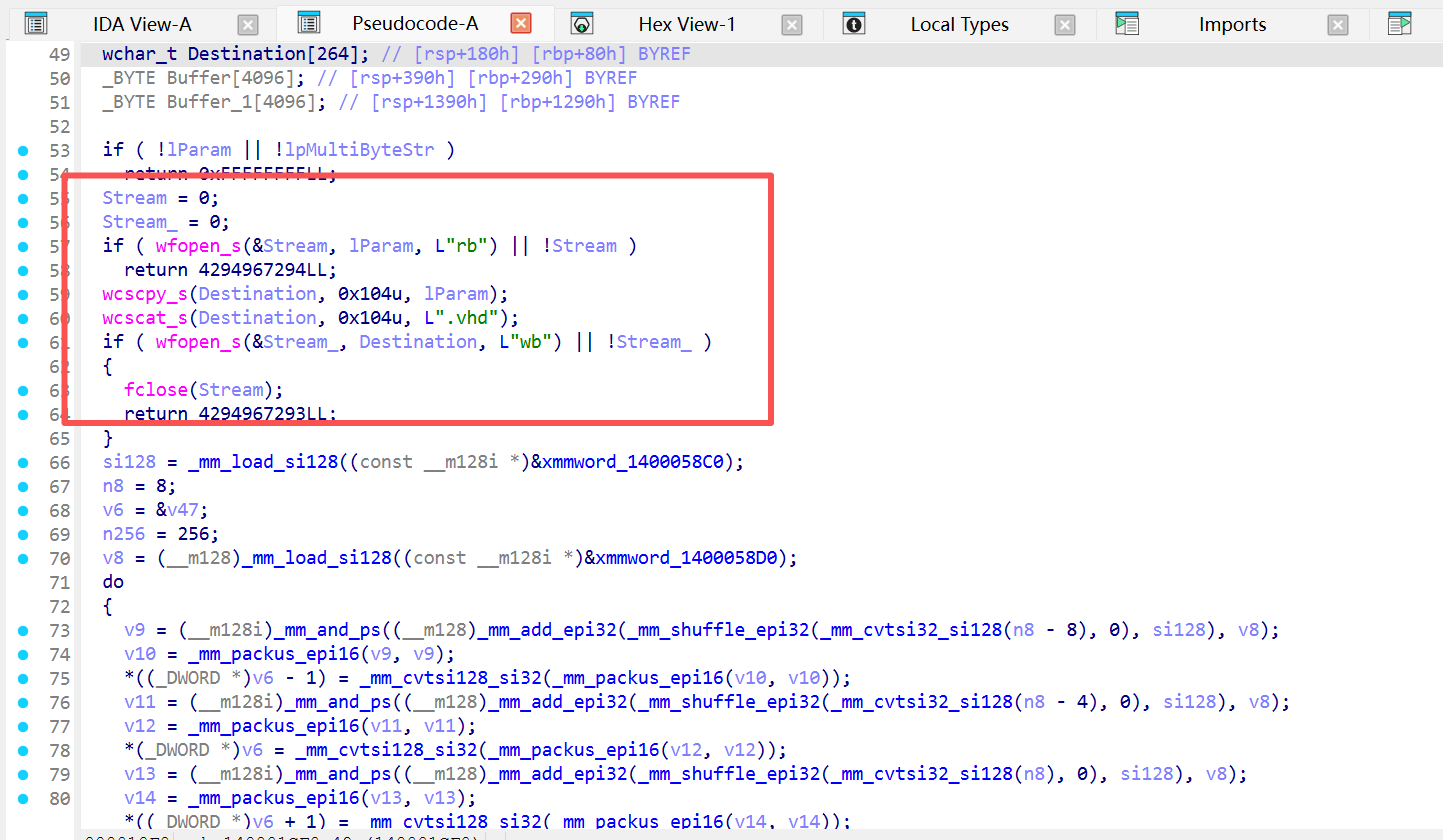Click the Hex View-1 tab icon
Viewport: 1443px width, 840px height.
point(582,24)
